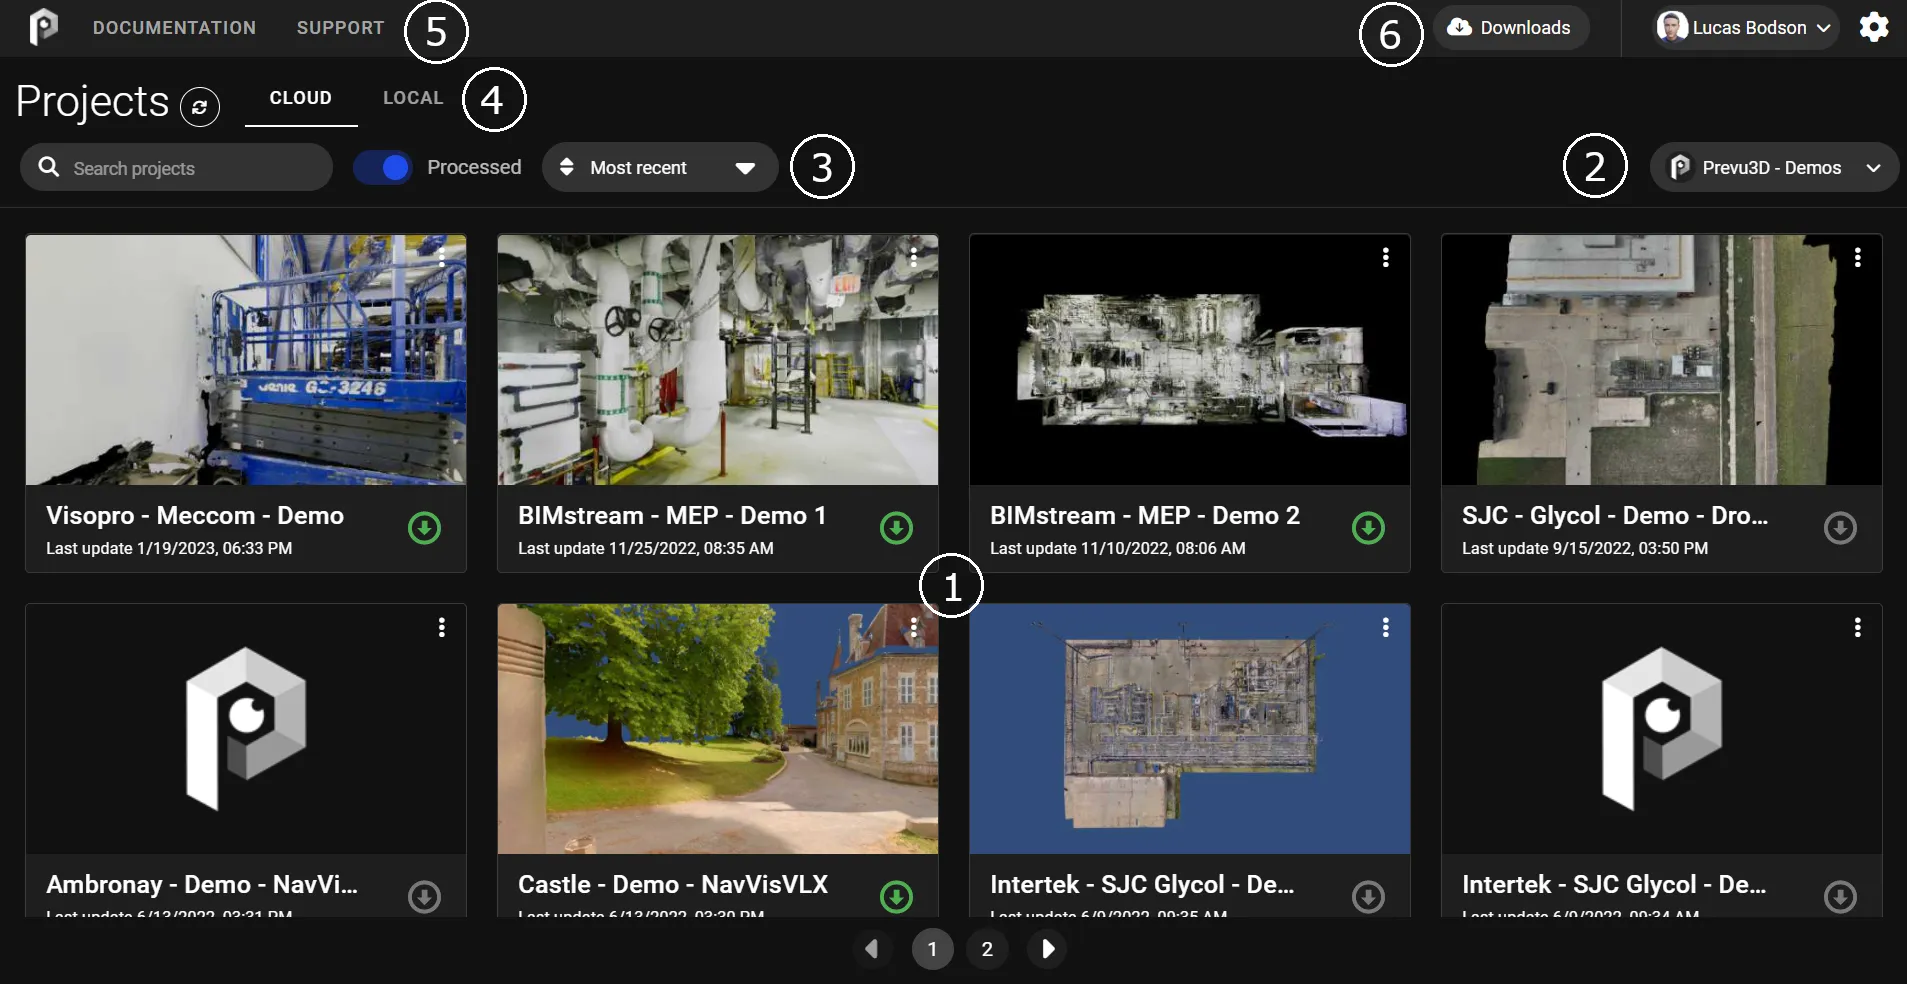Open more options for Ambronay - Demo card
This screenshot has width=1907, height=985.
[x=442, y=627]
